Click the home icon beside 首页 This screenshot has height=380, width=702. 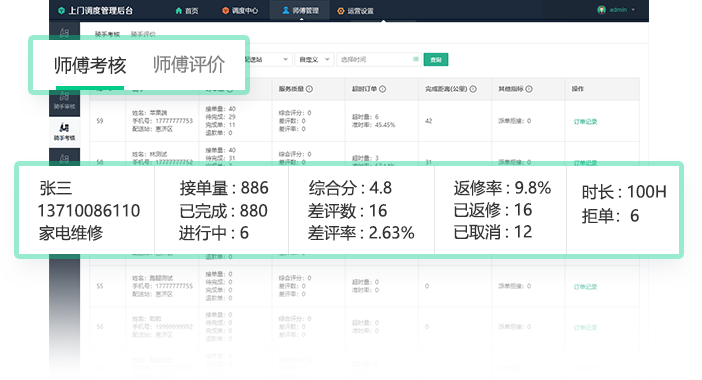(179, 11)
